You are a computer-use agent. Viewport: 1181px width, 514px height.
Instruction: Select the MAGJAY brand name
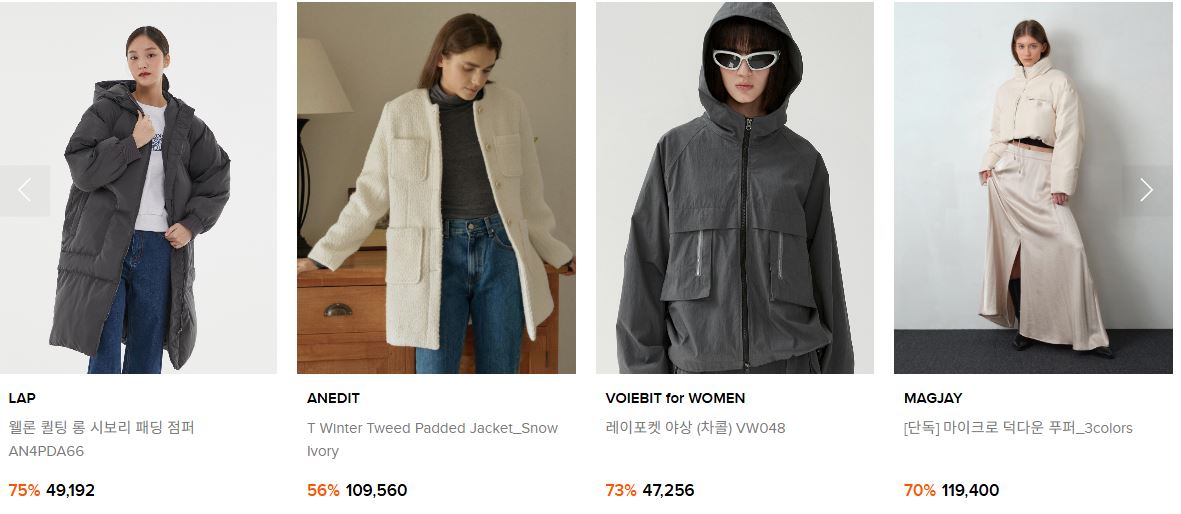[932, 398]
